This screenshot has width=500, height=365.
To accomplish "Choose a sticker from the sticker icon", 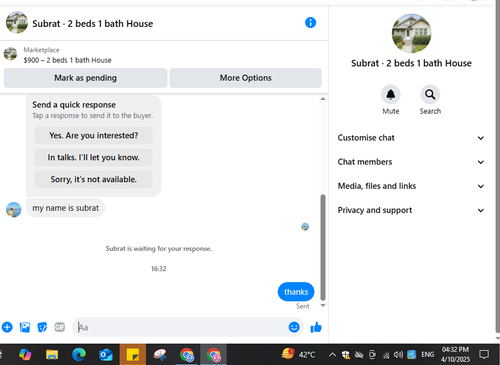I will tap(42, 327).
